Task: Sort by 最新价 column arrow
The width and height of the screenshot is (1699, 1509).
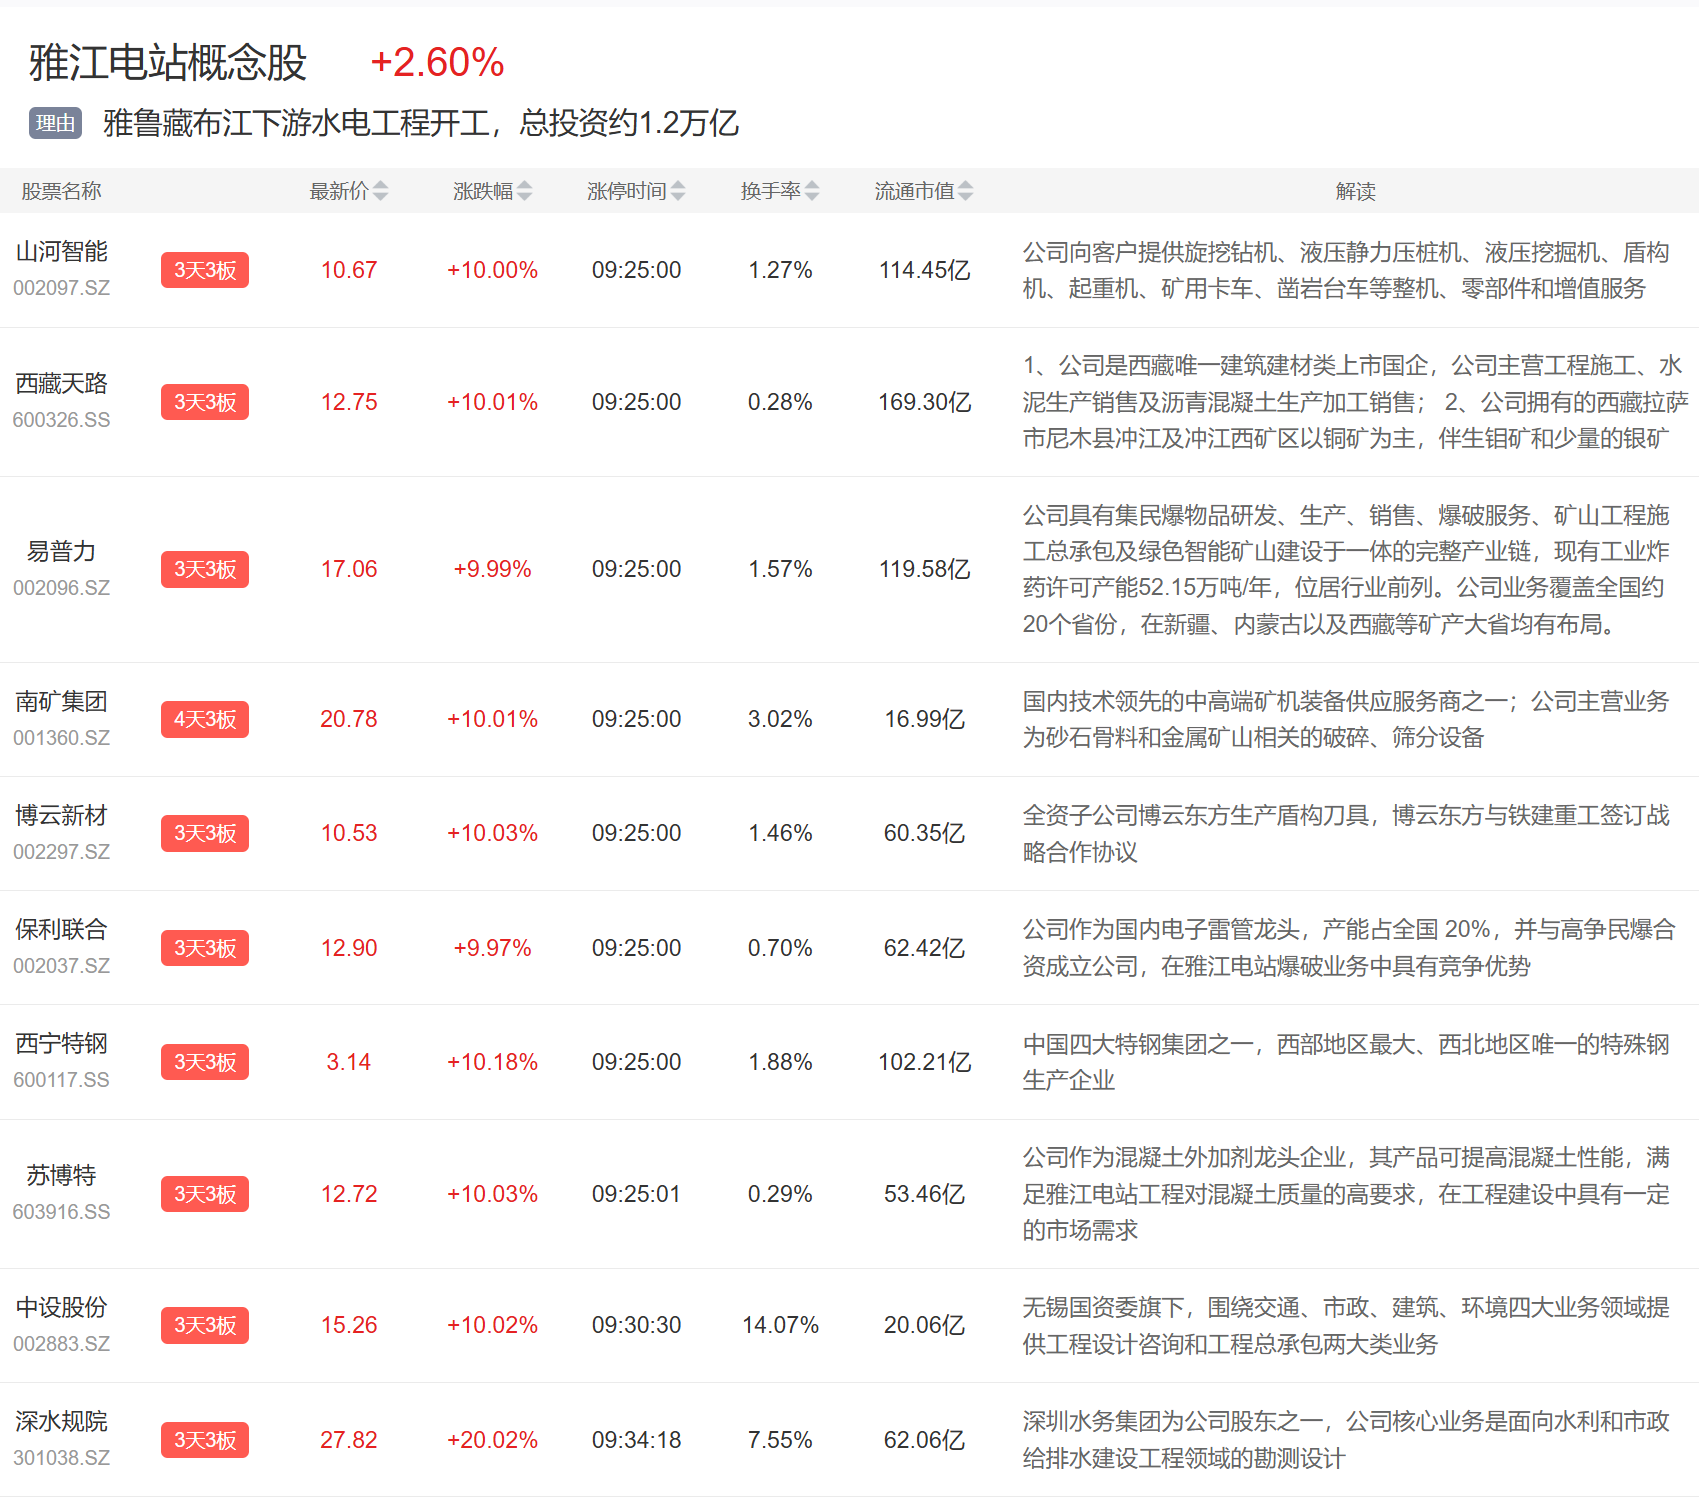Action: tap(380, 191)
